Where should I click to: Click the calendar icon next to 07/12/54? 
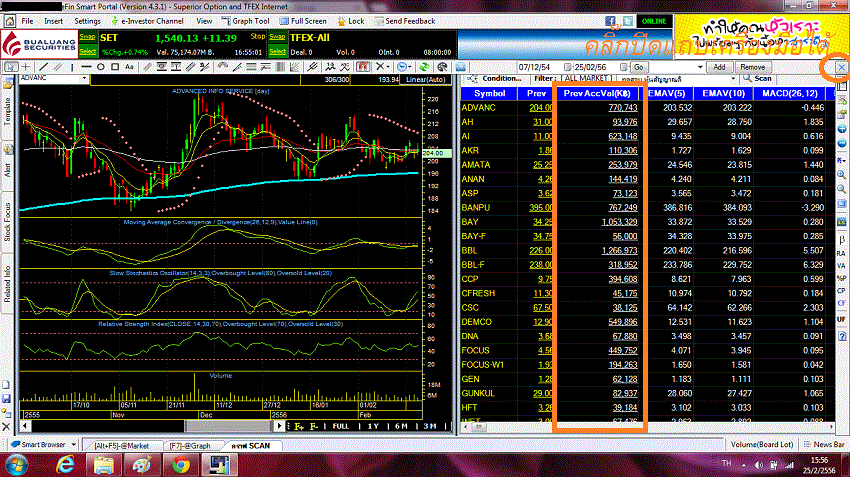pos(567,67)
